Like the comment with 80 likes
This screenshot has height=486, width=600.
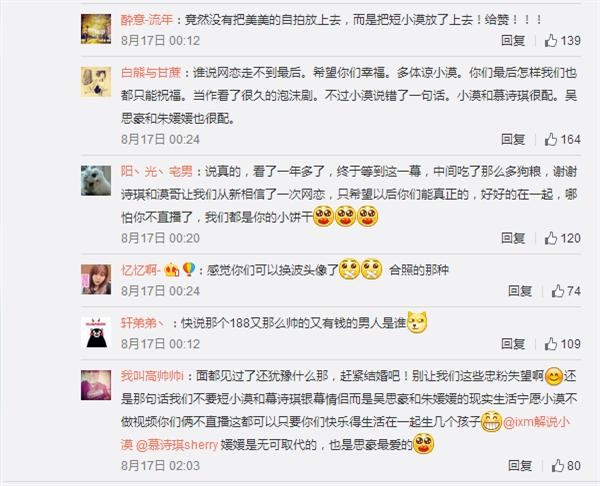(x=566, y=465)
